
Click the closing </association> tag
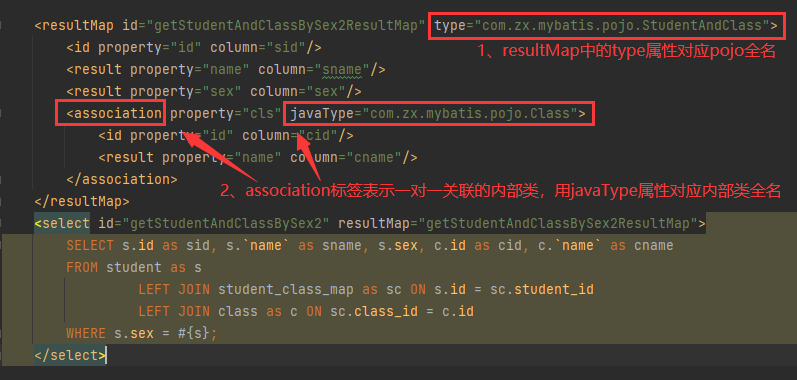pyautogui.click(x=121, y=179)
